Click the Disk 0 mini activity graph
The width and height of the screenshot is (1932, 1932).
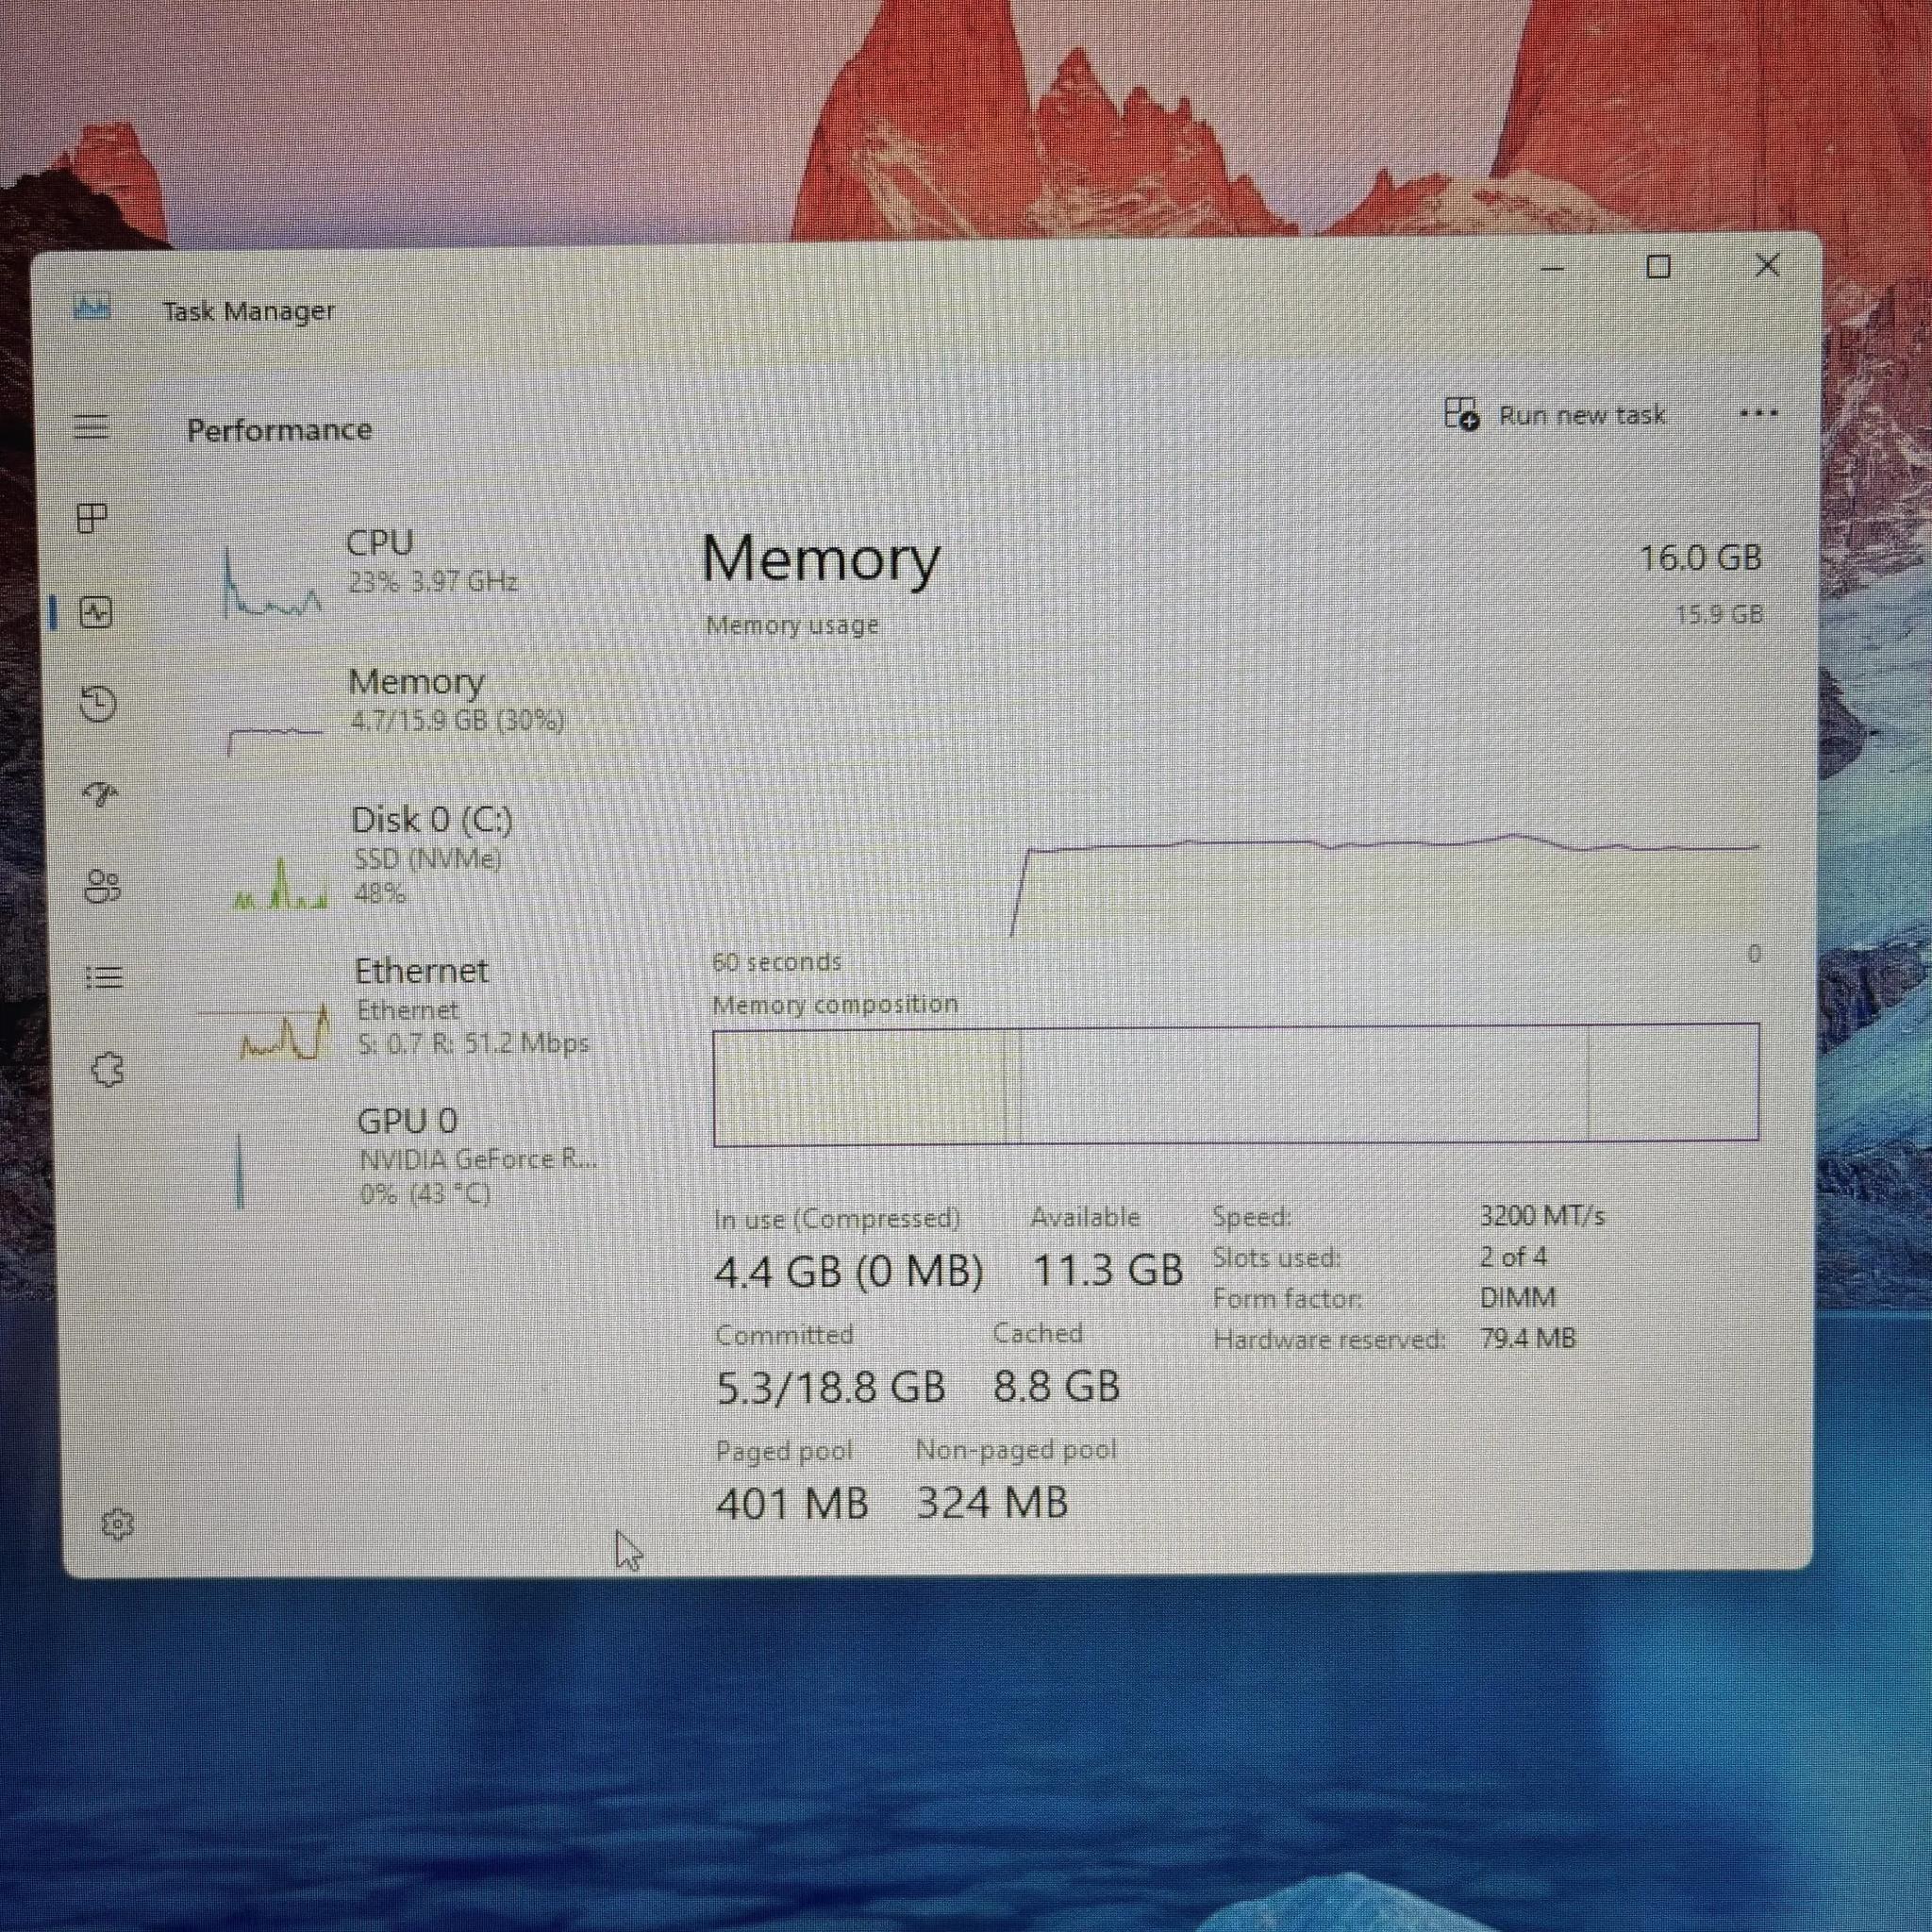click(281, 882)
